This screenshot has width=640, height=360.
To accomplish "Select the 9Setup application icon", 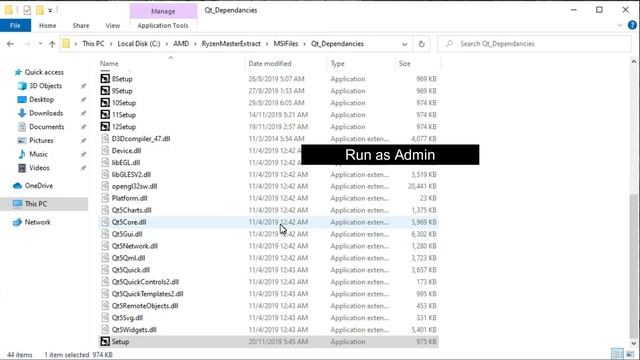I will pyautogui.click(x=105, y=91).
